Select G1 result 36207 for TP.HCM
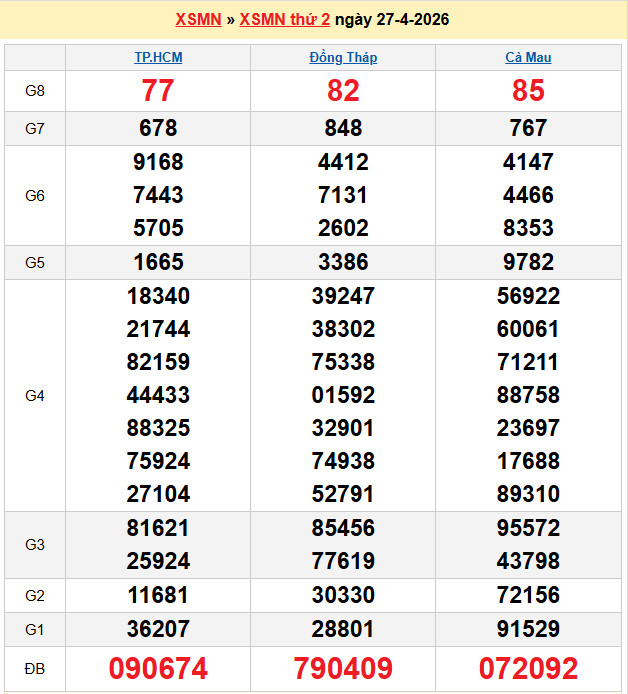Screen dimensions: 628x694 coord(158,629)
